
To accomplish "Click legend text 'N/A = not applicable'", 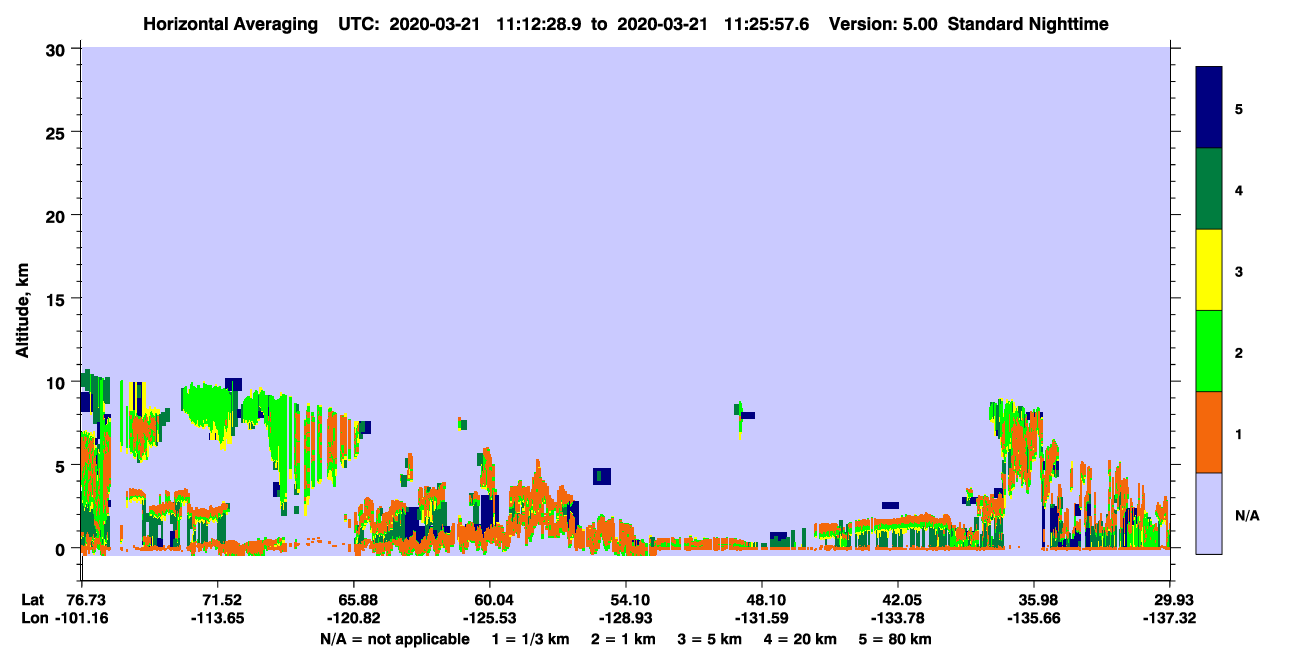I will pyautogui.click(x=394, y=639).
